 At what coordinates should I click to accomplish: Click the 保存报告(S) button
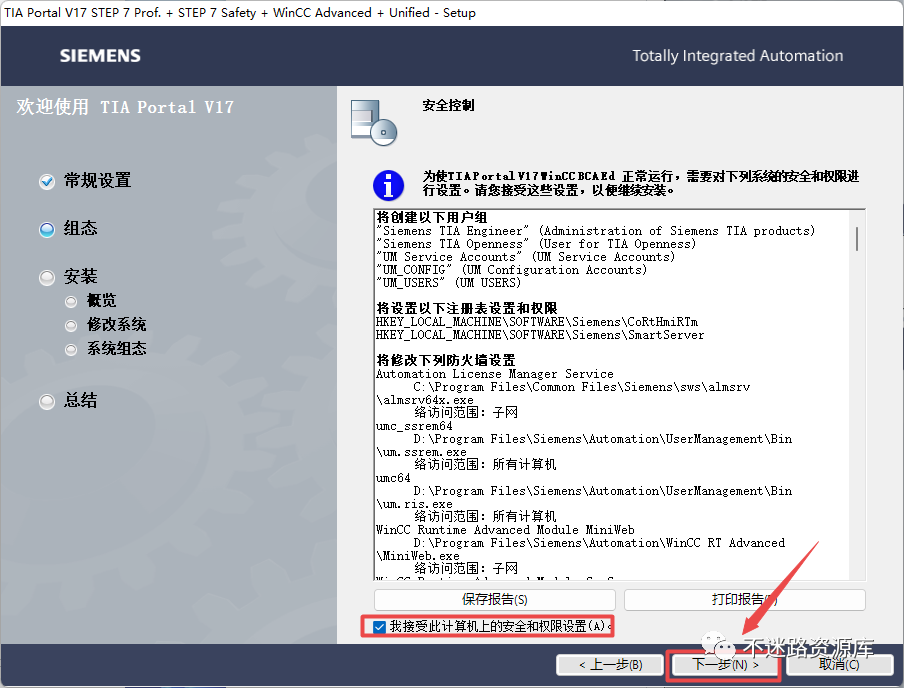495,600
